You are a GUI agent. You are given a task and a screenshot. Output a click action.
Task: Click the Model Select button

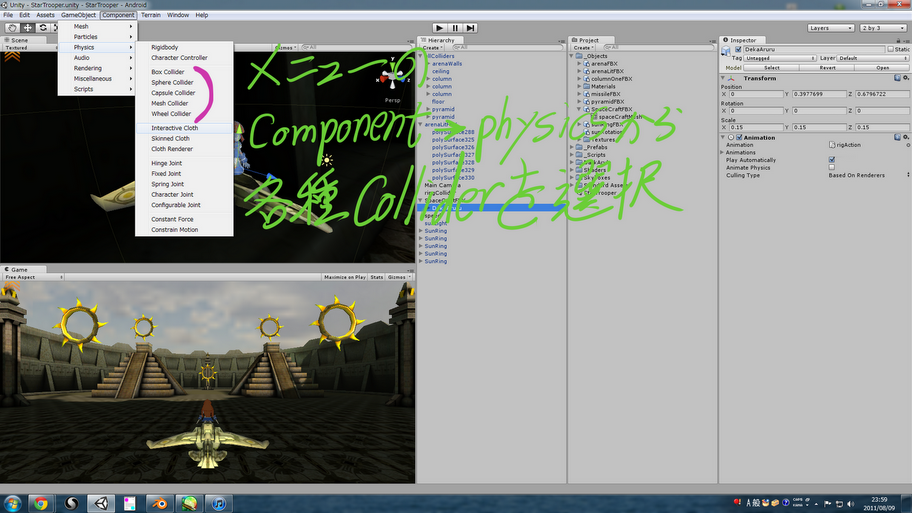tap(771, 68)
